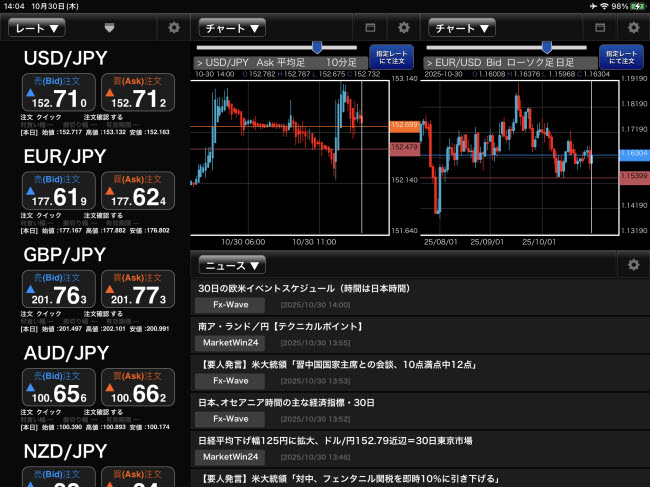This screenshot has width=650, height=487.
Task: Click USD/JPY chart zoom slider handle
Action: (x=317, y=47)
